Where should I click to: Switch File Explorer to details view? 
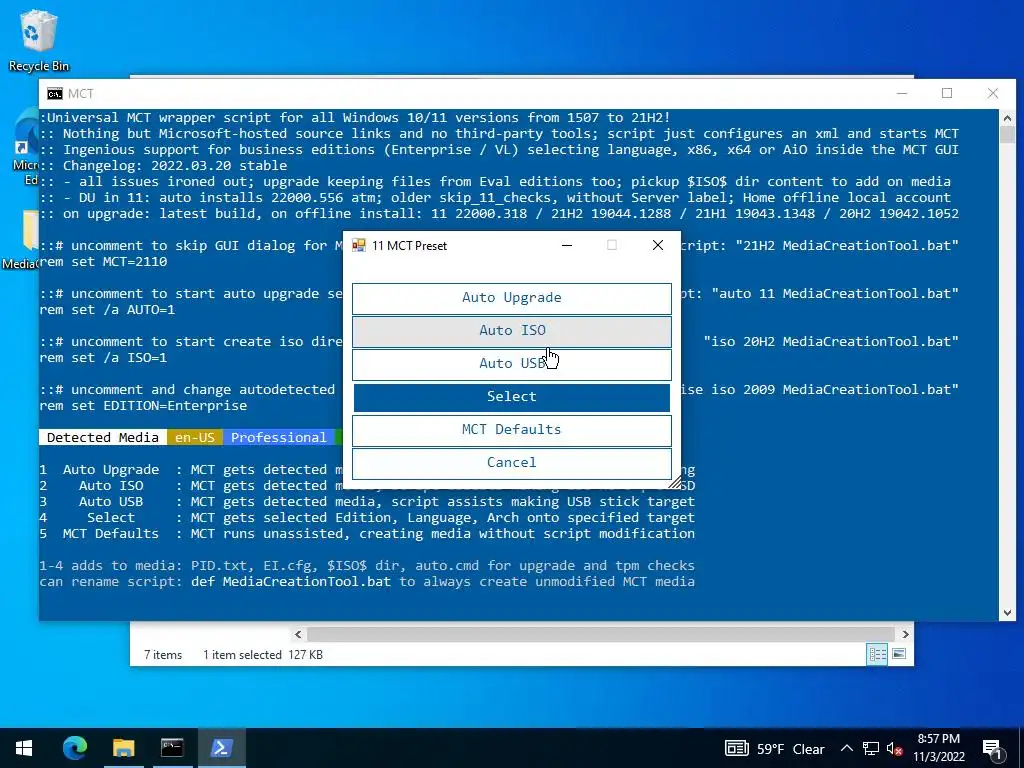coord(877,654)
